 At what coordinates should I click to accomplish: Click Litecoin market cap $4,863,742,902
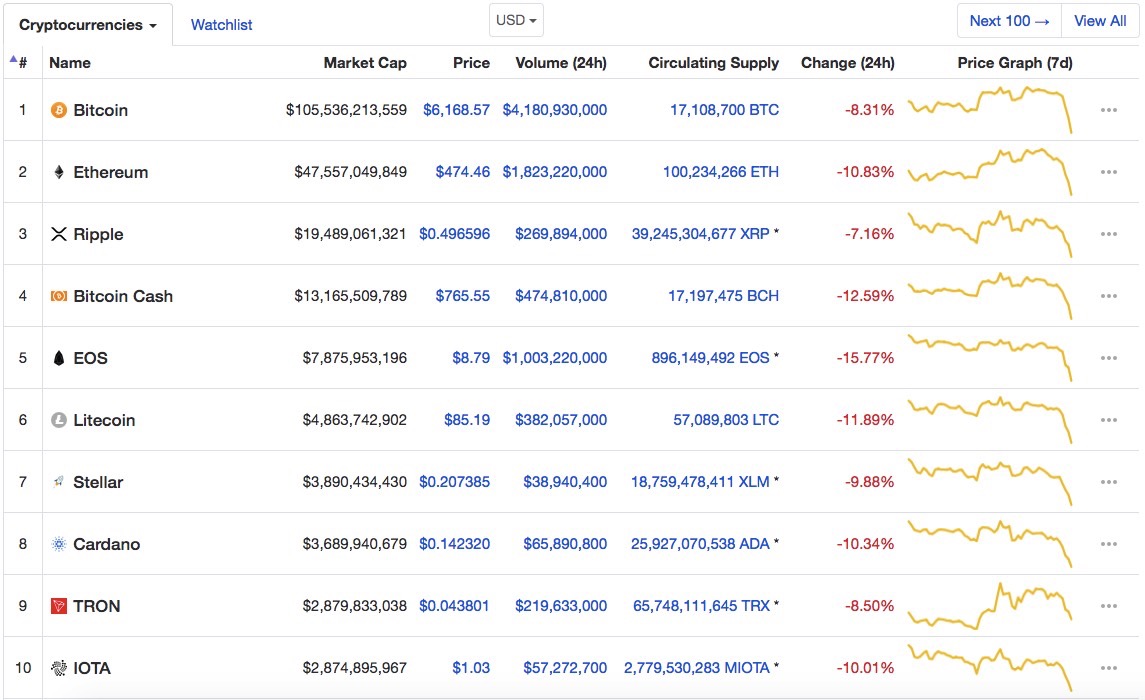click(355, 420)
